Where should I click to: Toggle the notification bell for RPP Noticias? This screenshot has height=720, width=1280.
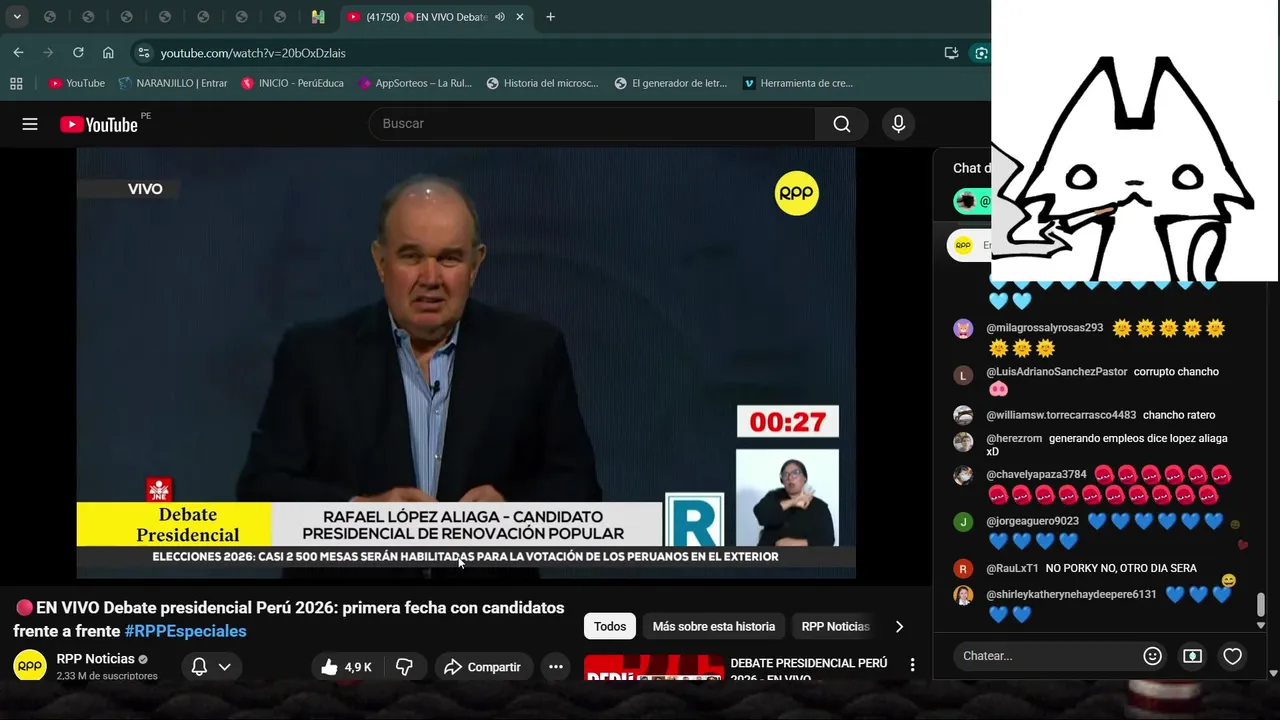[x=199, y=667]
